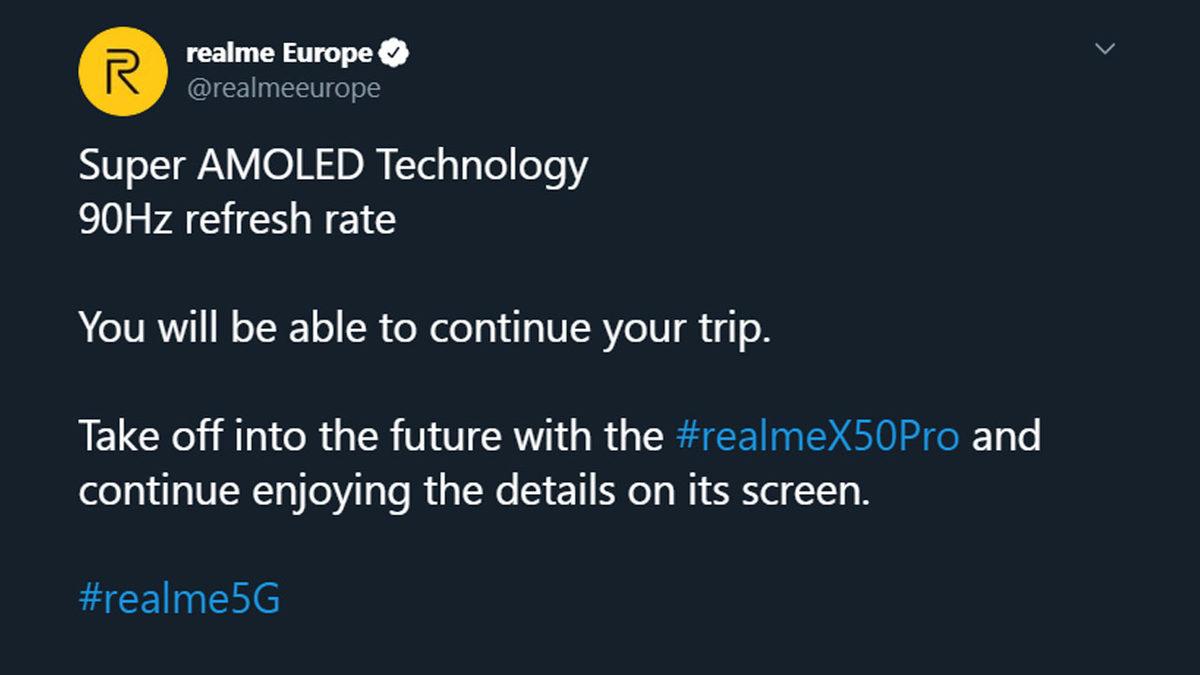Image resolution: width=1200 pixels, height=675 pixels.
Task: Visit the @realmeeurope handle
Action: pyautogui.click(x=282, y=88)
